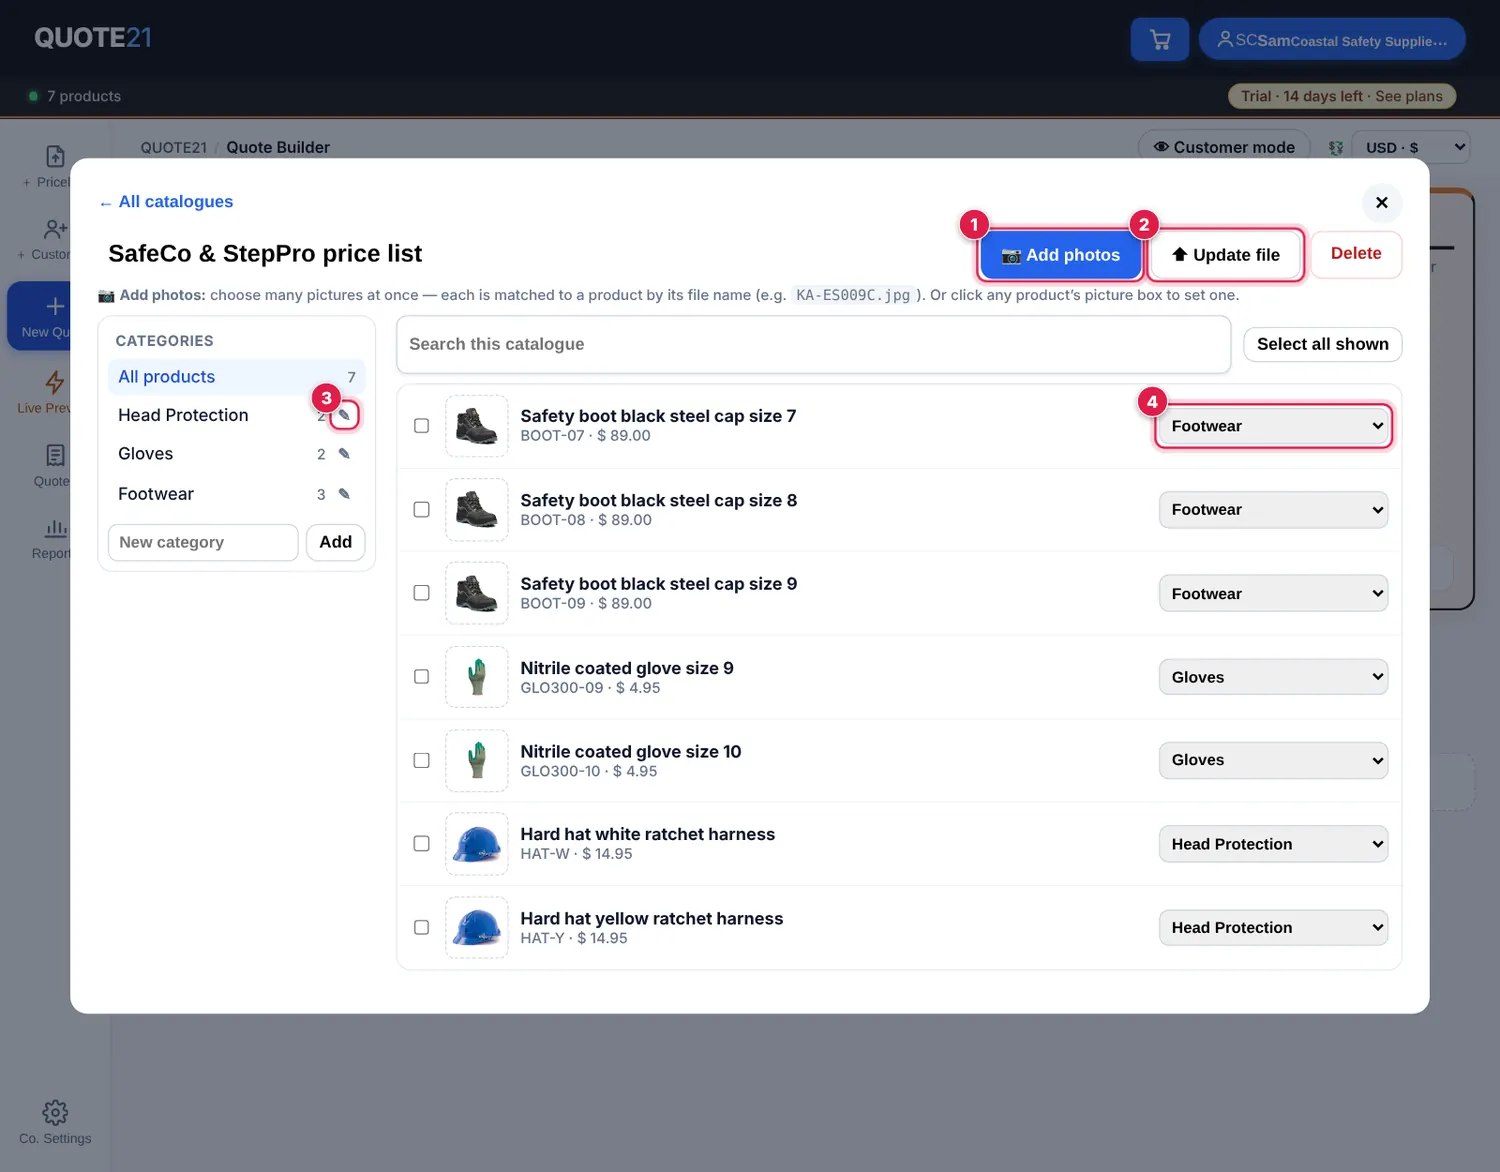Image resolution: width=1500 pixels, height=1172 pixels.
Task: Click the Update file button
Action: point(1226,255)
